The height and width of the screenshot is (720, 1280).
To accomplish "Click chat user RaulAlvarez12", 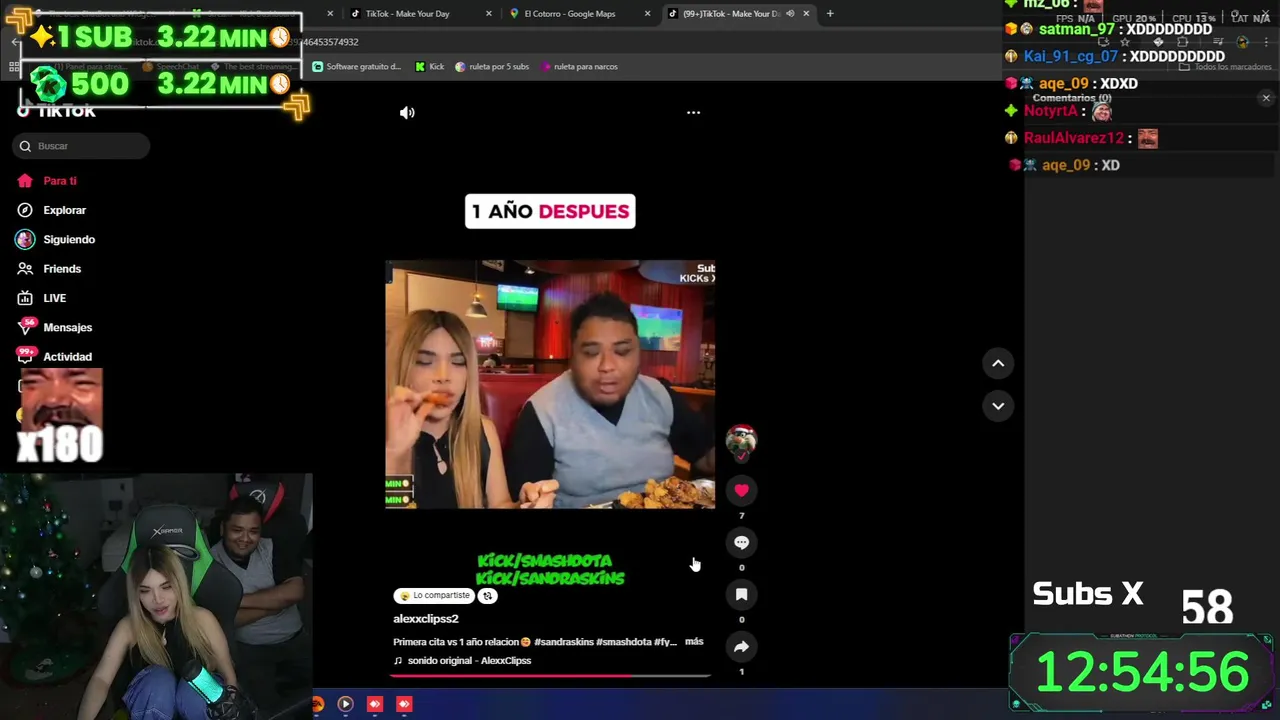I will (x=1074, y=138).
